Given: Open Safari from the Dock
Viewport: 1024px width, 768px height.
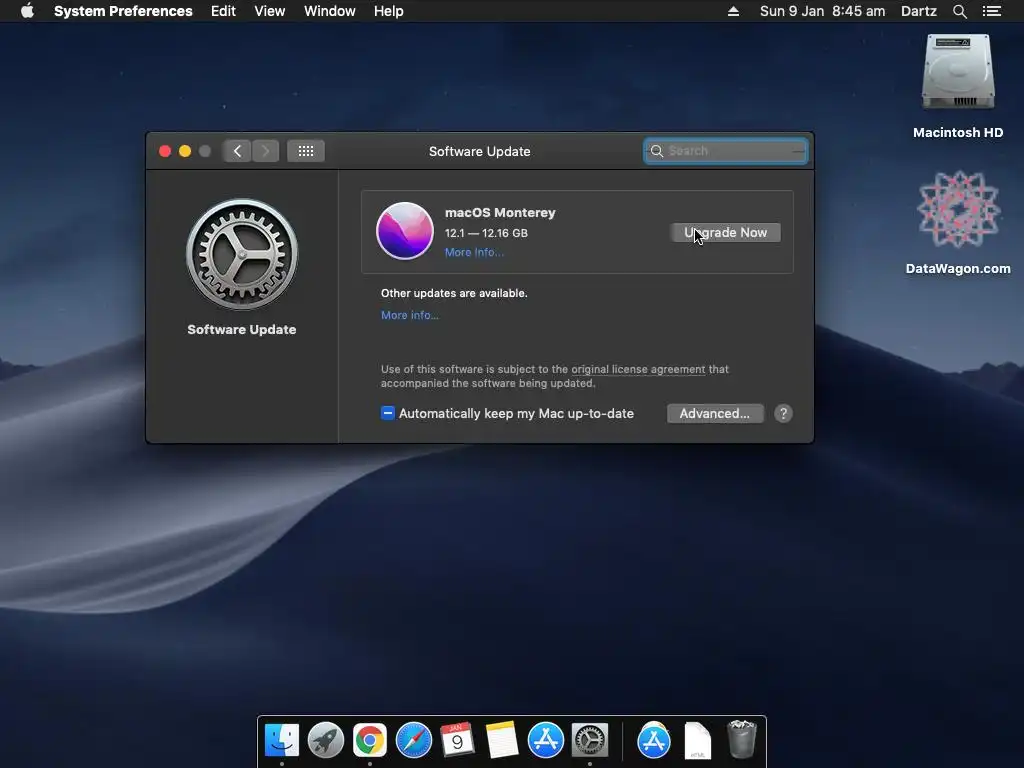Looking at the screenshot, I should click(413, 741).
